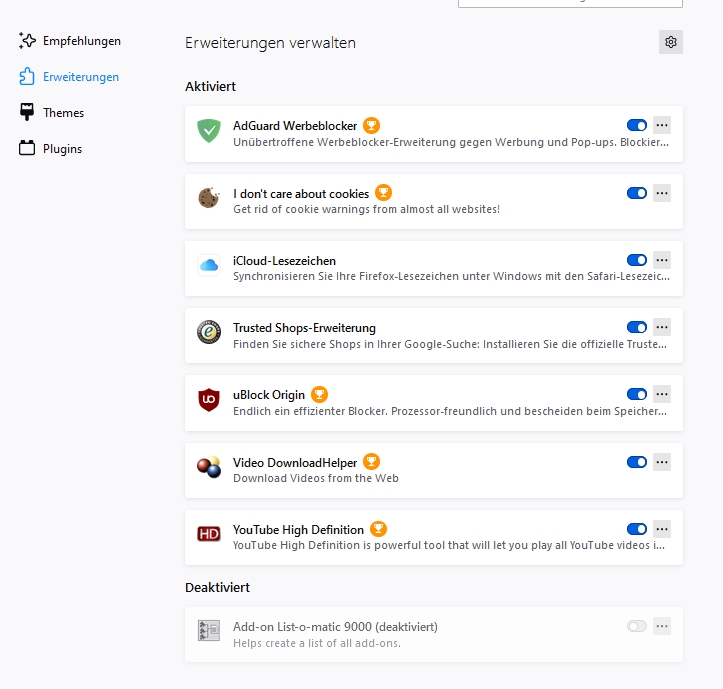Open the three-dot menu for Video DownloadHelper
Viewport: 723px width, 689px height.
pyautogui.click(x=662, y=462)
